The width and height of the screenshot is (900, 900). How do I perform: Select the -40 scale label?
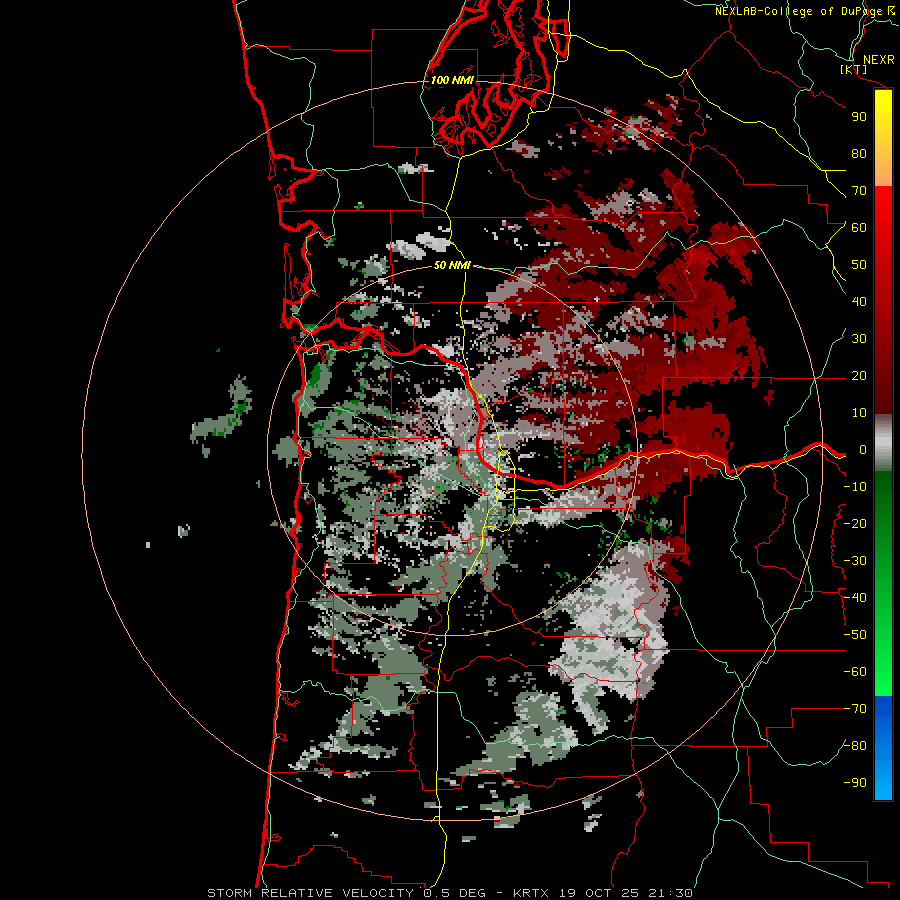[855, 598]
